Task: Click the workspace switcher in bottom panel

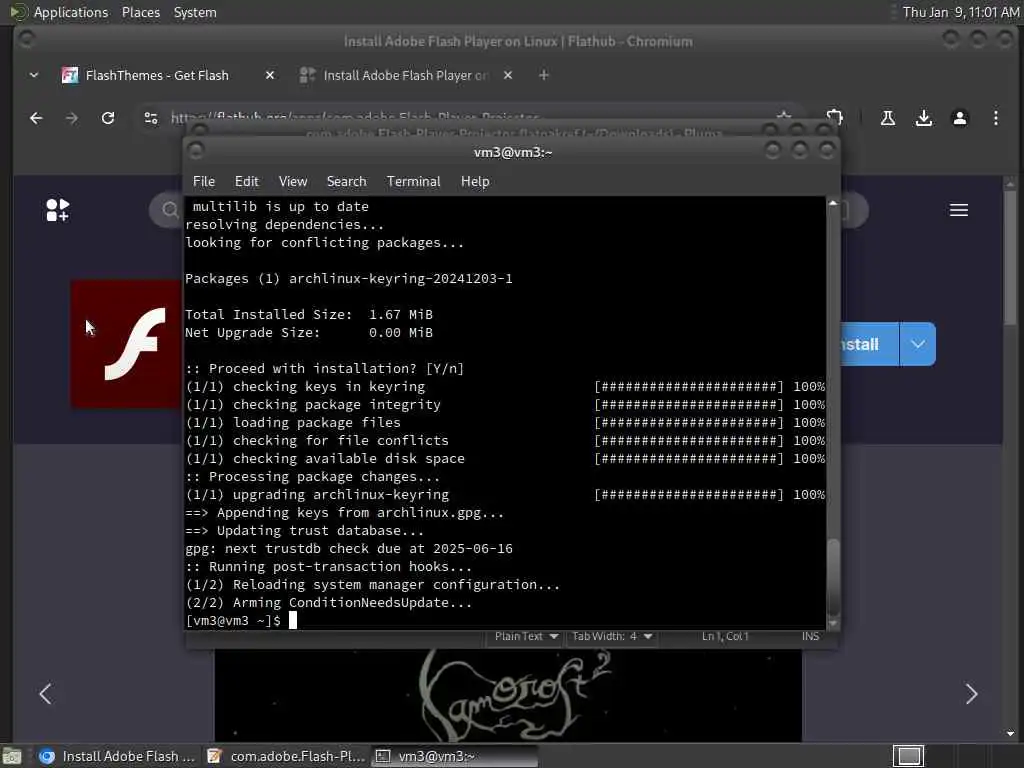Action: pyautogui.click(x=908, y=756)
